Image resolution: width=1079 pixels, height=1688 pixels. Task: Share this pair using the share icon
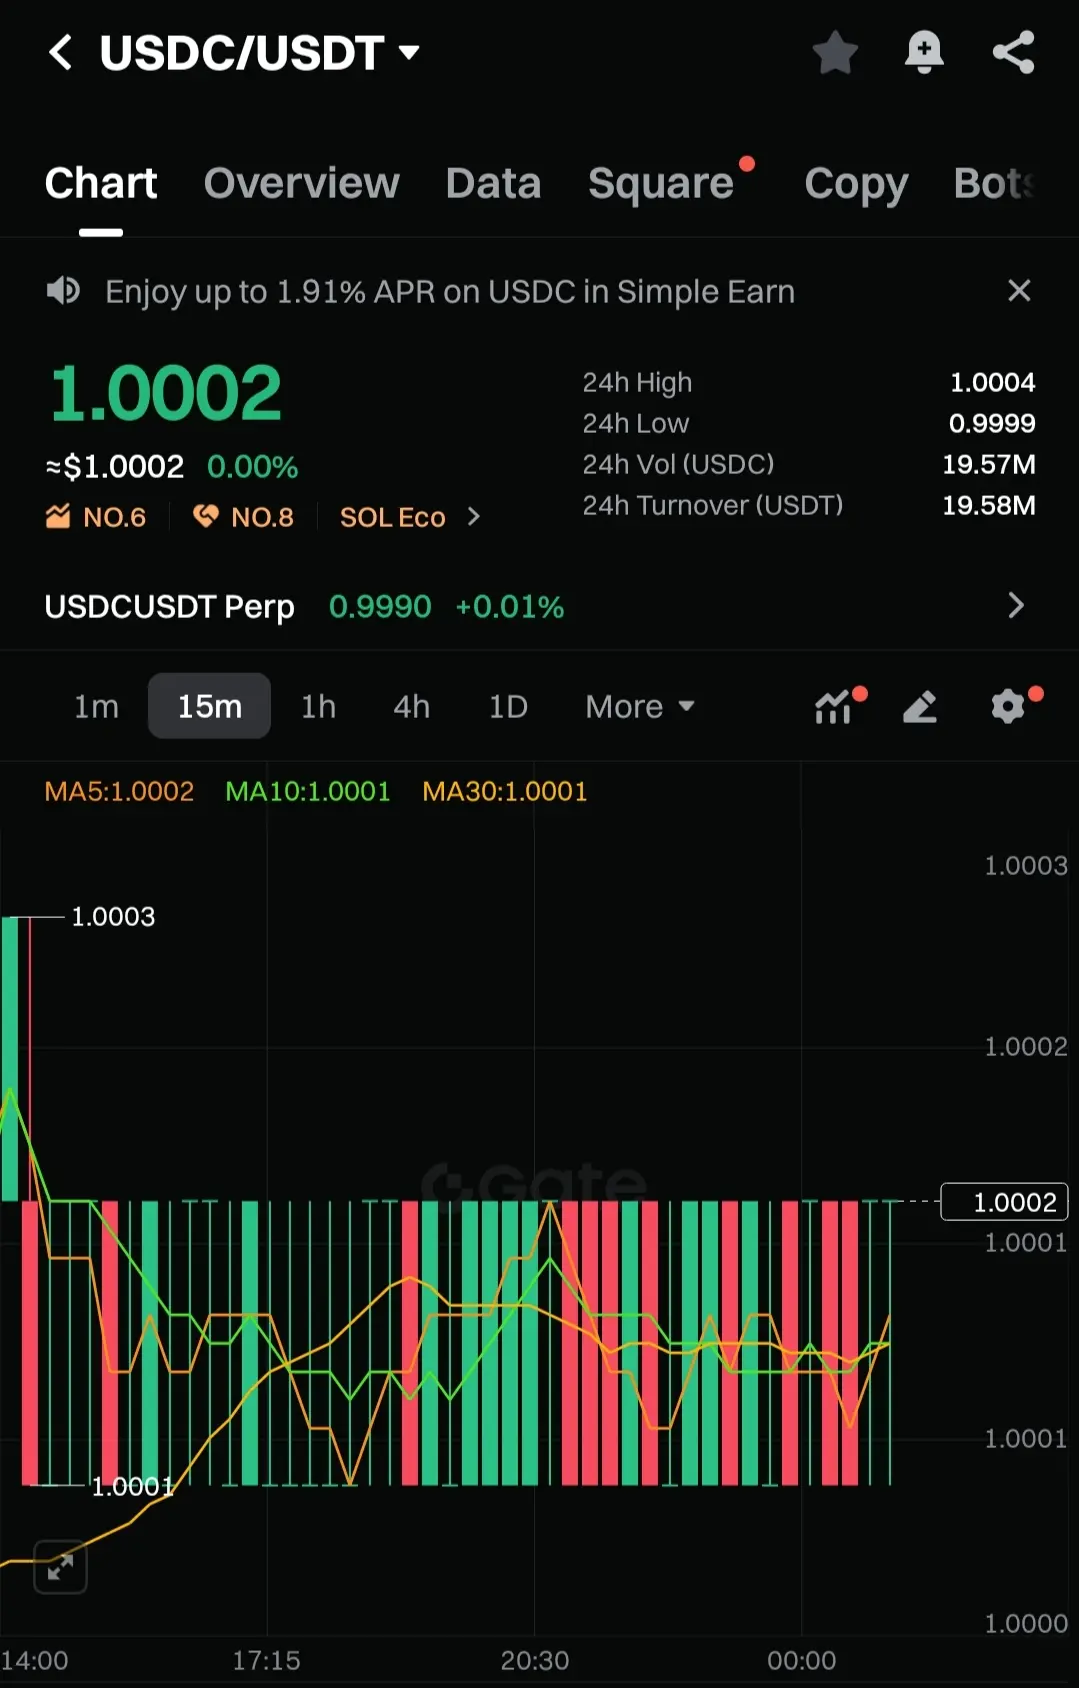coord(1013,52)
